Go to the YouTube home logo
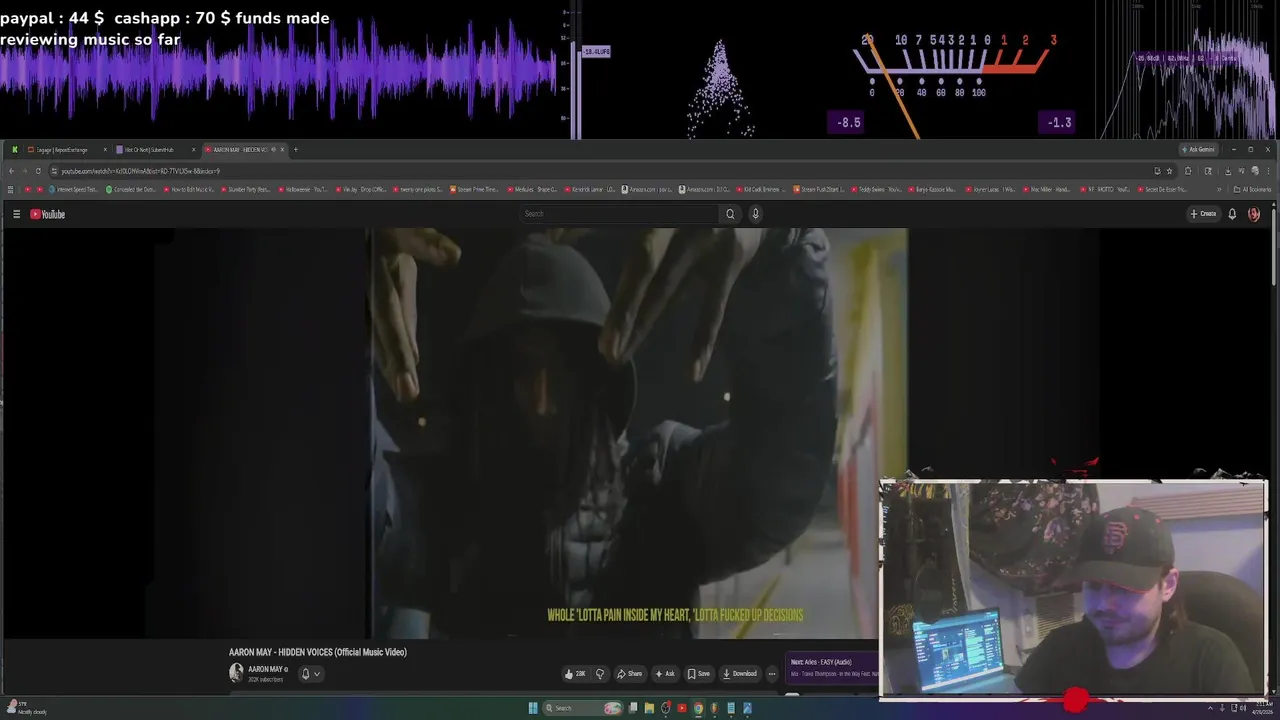This screenshot has height=720, width=1280. point(47,214)
